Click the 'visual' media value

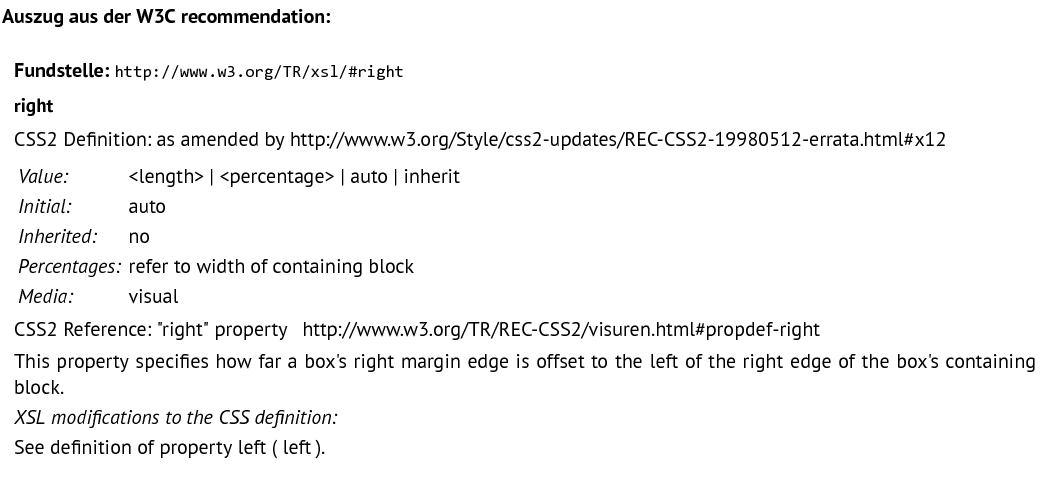[x=153, y=296]
